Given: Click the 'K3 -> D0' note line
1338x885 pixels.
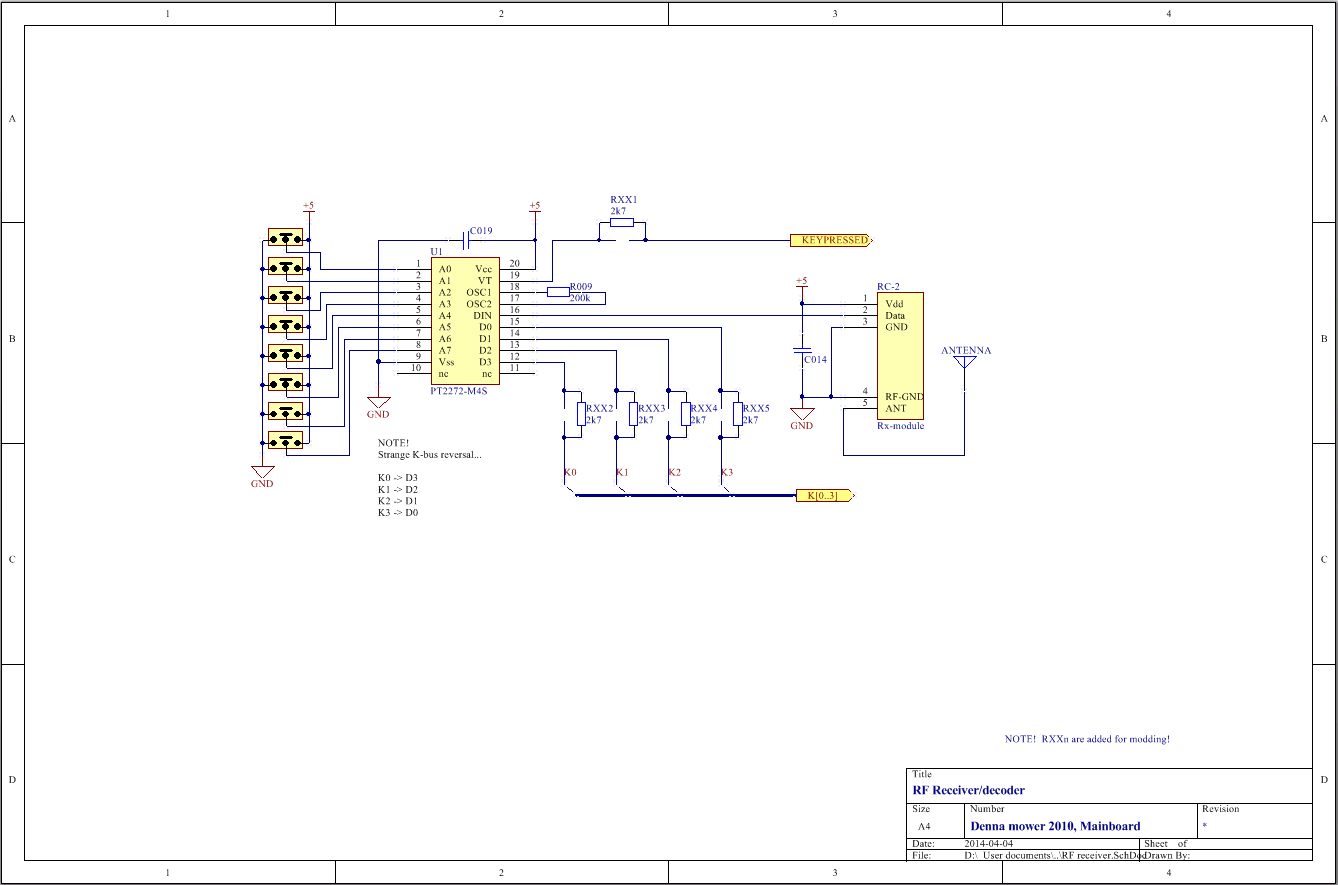Looking at the screenshot, I should (x=398, y=513).
